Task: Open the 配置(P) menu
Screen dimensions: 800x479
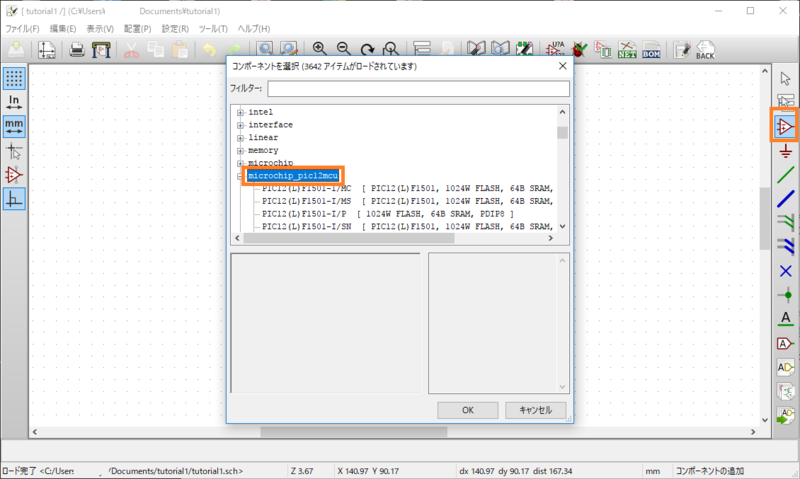Action: tap(137, 29)
